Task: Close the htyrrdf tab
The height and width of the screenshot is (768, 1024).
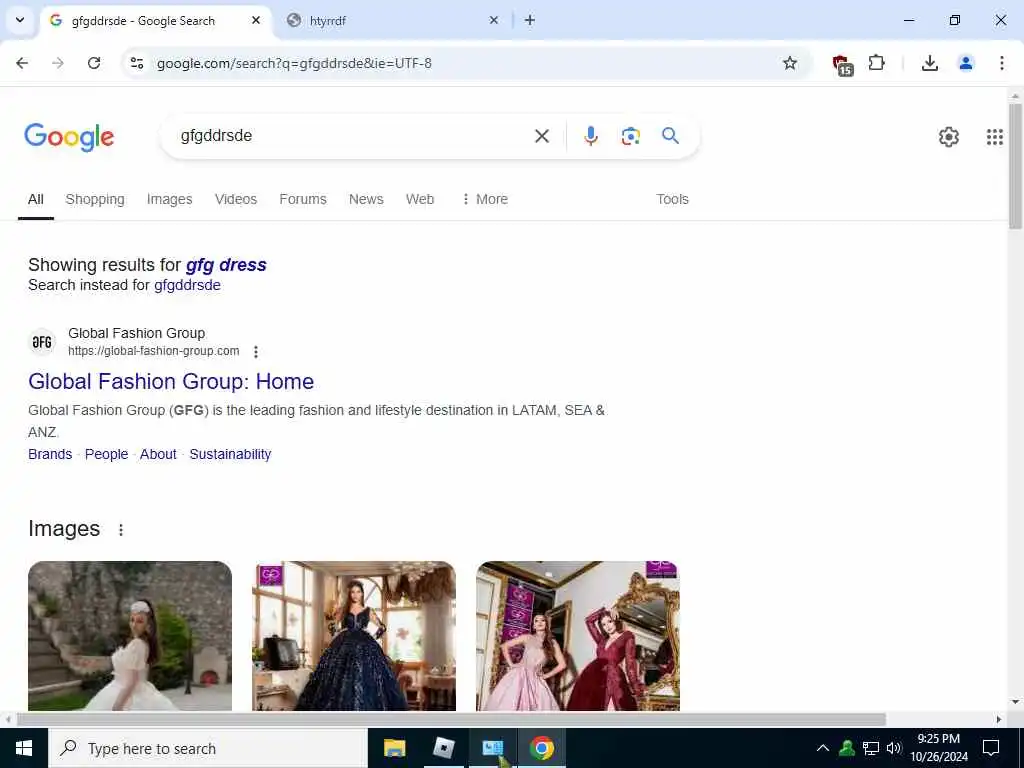Action: (494, 20)
